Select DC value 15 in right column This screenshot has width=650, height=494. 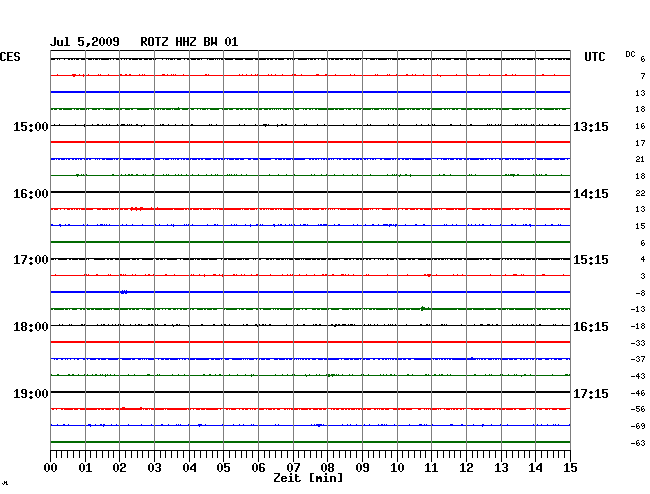pyautogui.click(x=640, y=226)
